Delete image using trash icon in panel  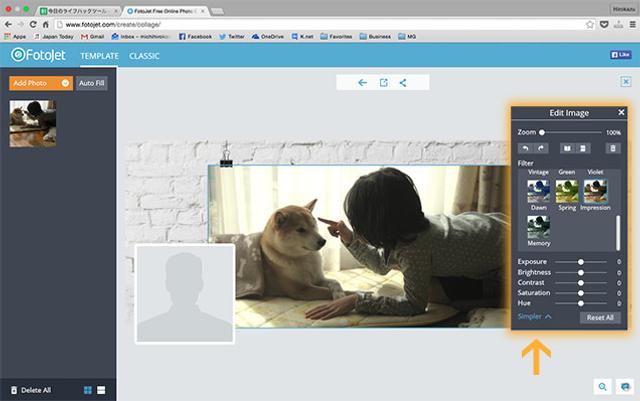614,148
